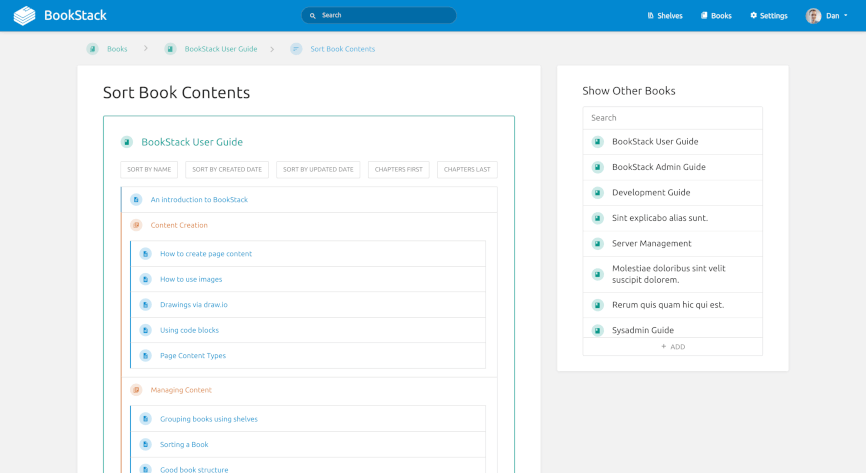Click page icon for How to create page content
This screenshot has width=866, height=473.
tap(145, 254)
